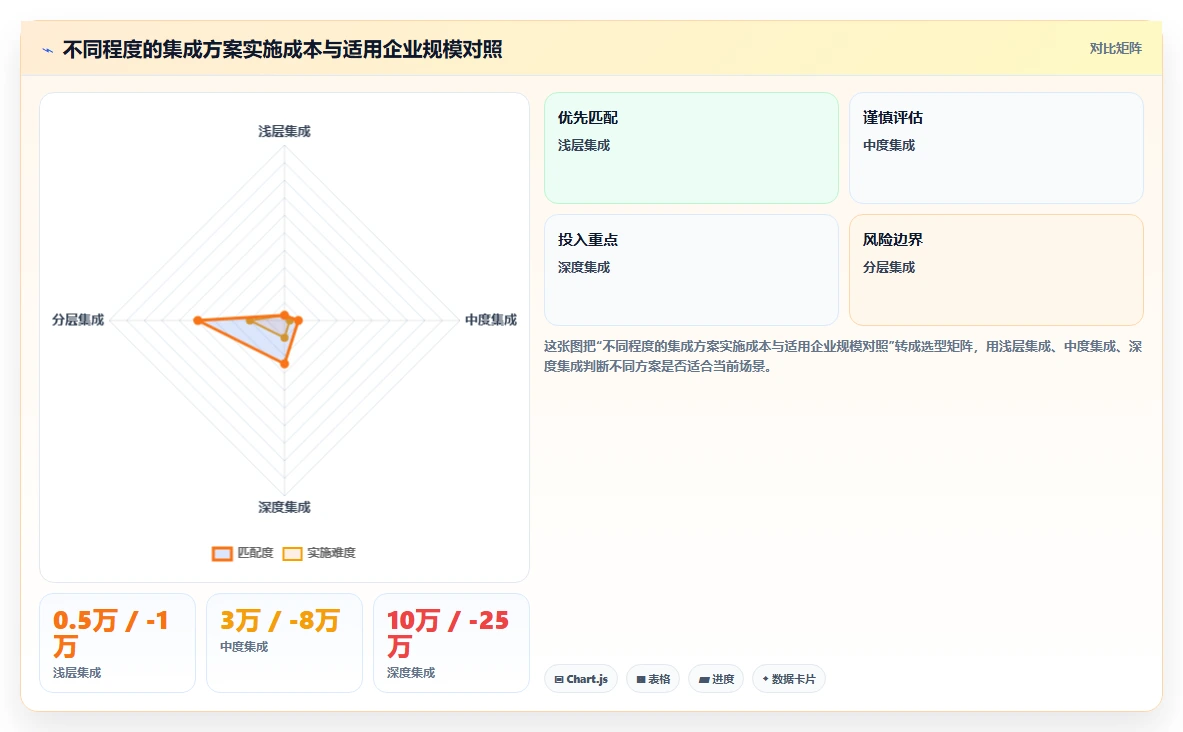1183x732 pixels.
Task: Toggle the 实施难度 legend swatch
Action: click(x=292, y=554)
